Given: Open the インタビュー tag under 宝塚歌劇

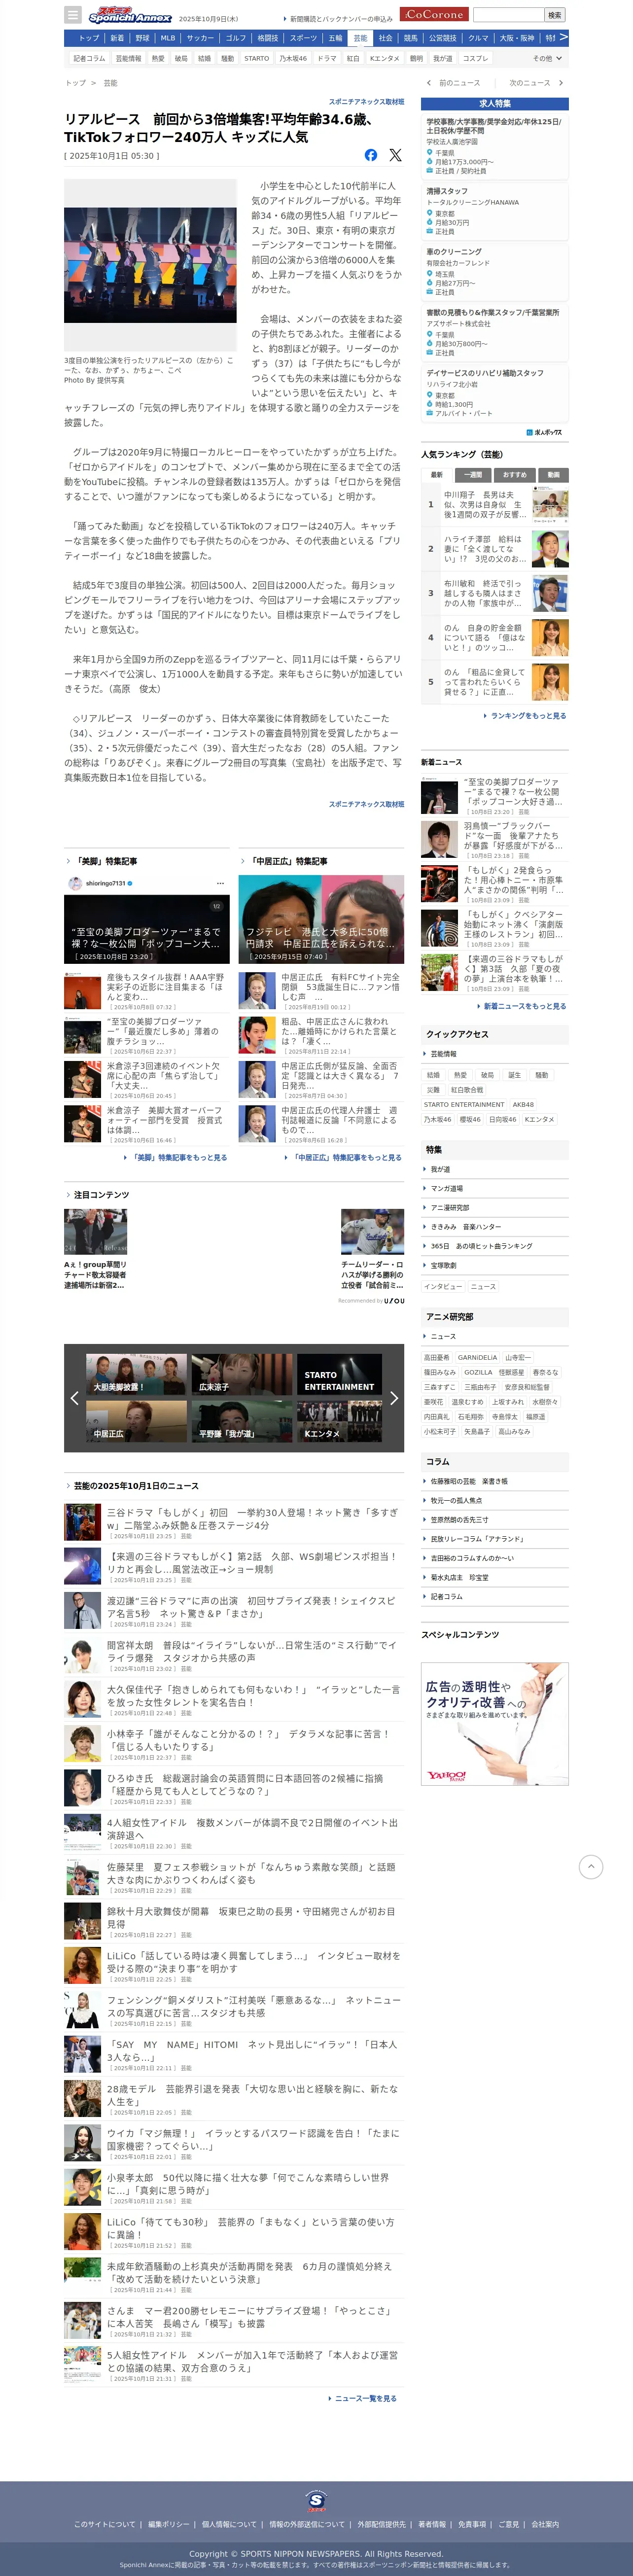Looking at the screenshot, I should pyautogui.click(x=442, y=1287).
